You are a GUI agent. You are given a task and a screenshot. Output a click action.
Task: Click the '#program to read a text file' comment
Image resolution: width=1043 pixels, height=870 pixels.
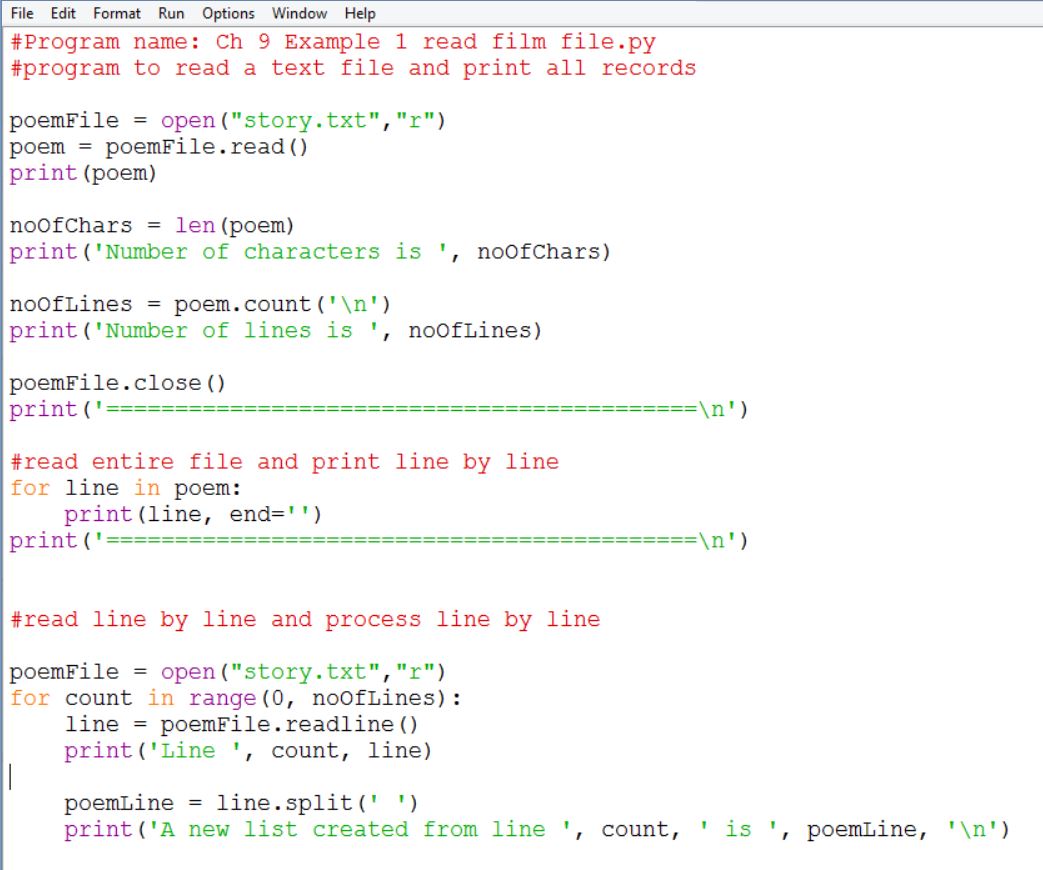[x=352, y=68]
